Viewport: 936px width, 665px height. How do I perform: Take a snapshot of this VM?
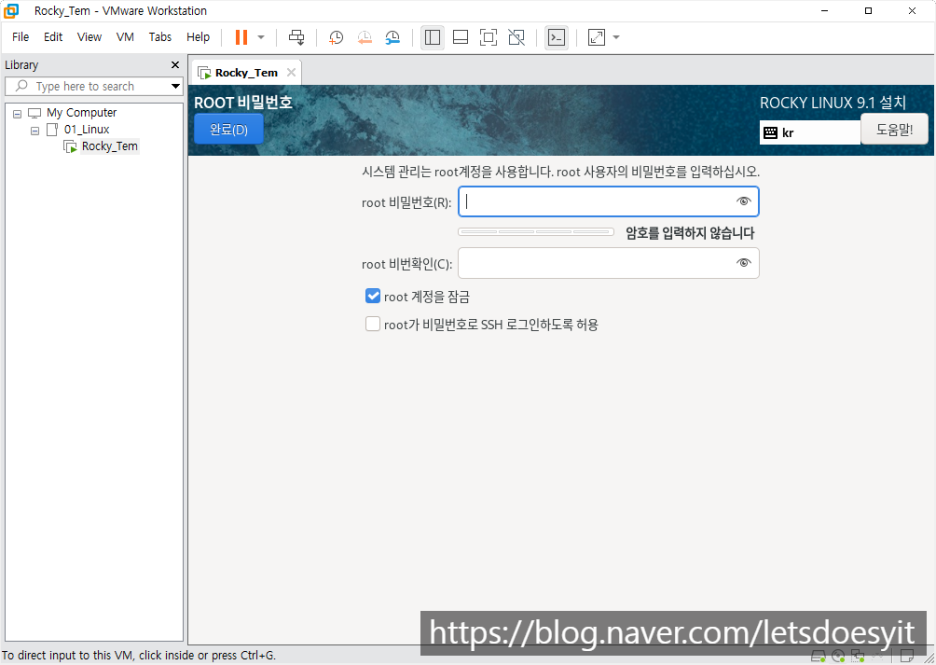tap(336, 38)
